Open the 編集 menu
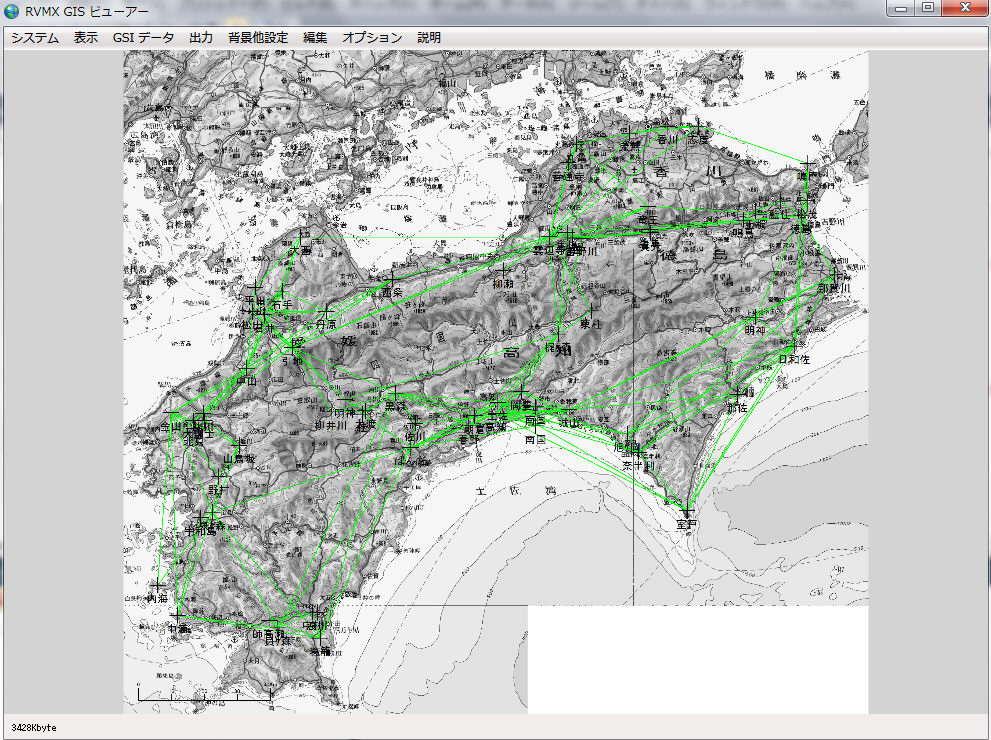Image resolution: width=991 pixels, height=740 pixels. tap(315, 38)
